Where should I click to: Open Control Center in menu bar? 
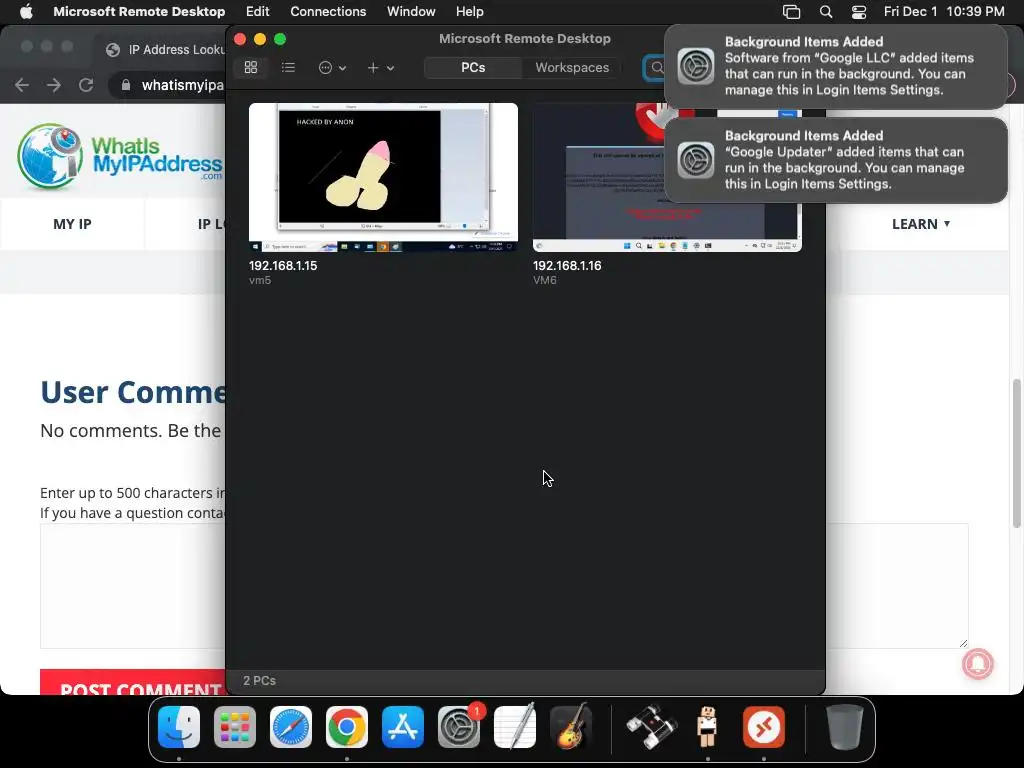click(x=859, y=12)
